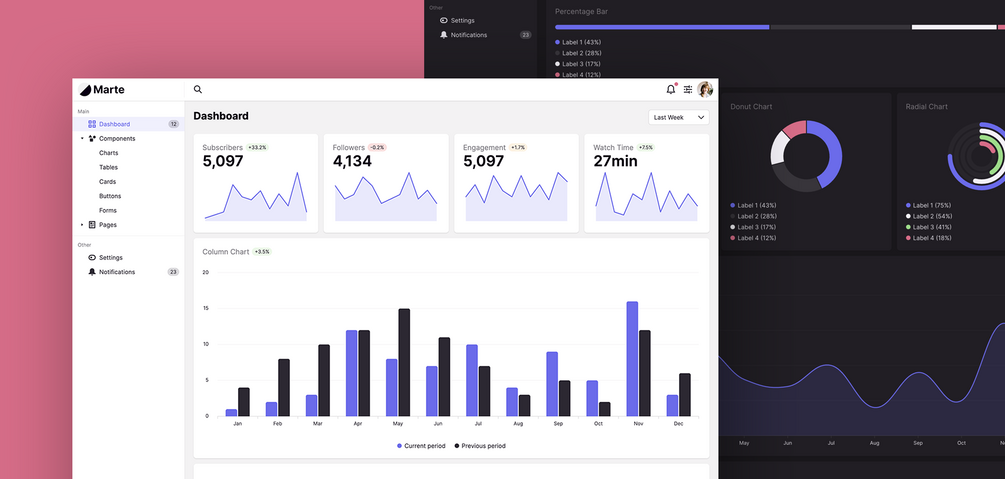Viewport: 1005px width, 479px height.
Task: Toggle Label 1 (43%) in the Percentage Bar legend
Action: point(578,42)
